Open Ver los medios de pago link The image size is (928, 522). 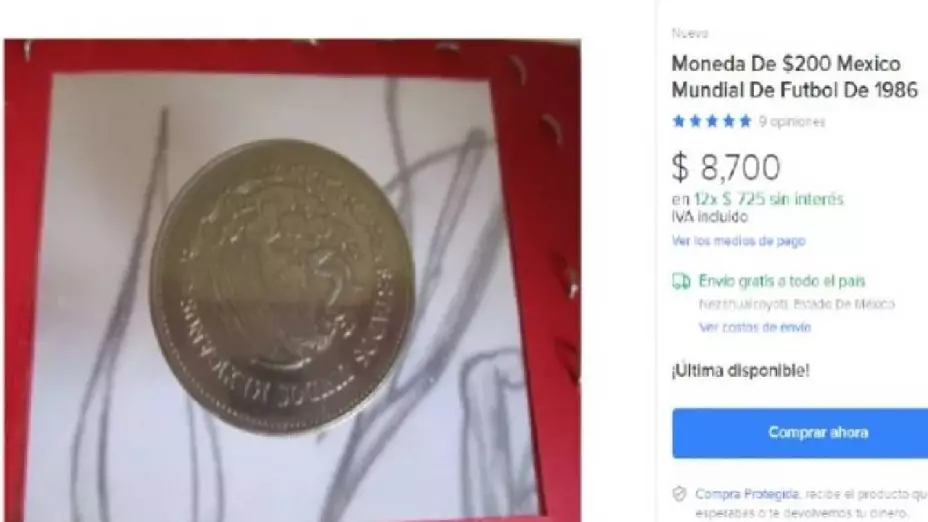pos(738,241)
